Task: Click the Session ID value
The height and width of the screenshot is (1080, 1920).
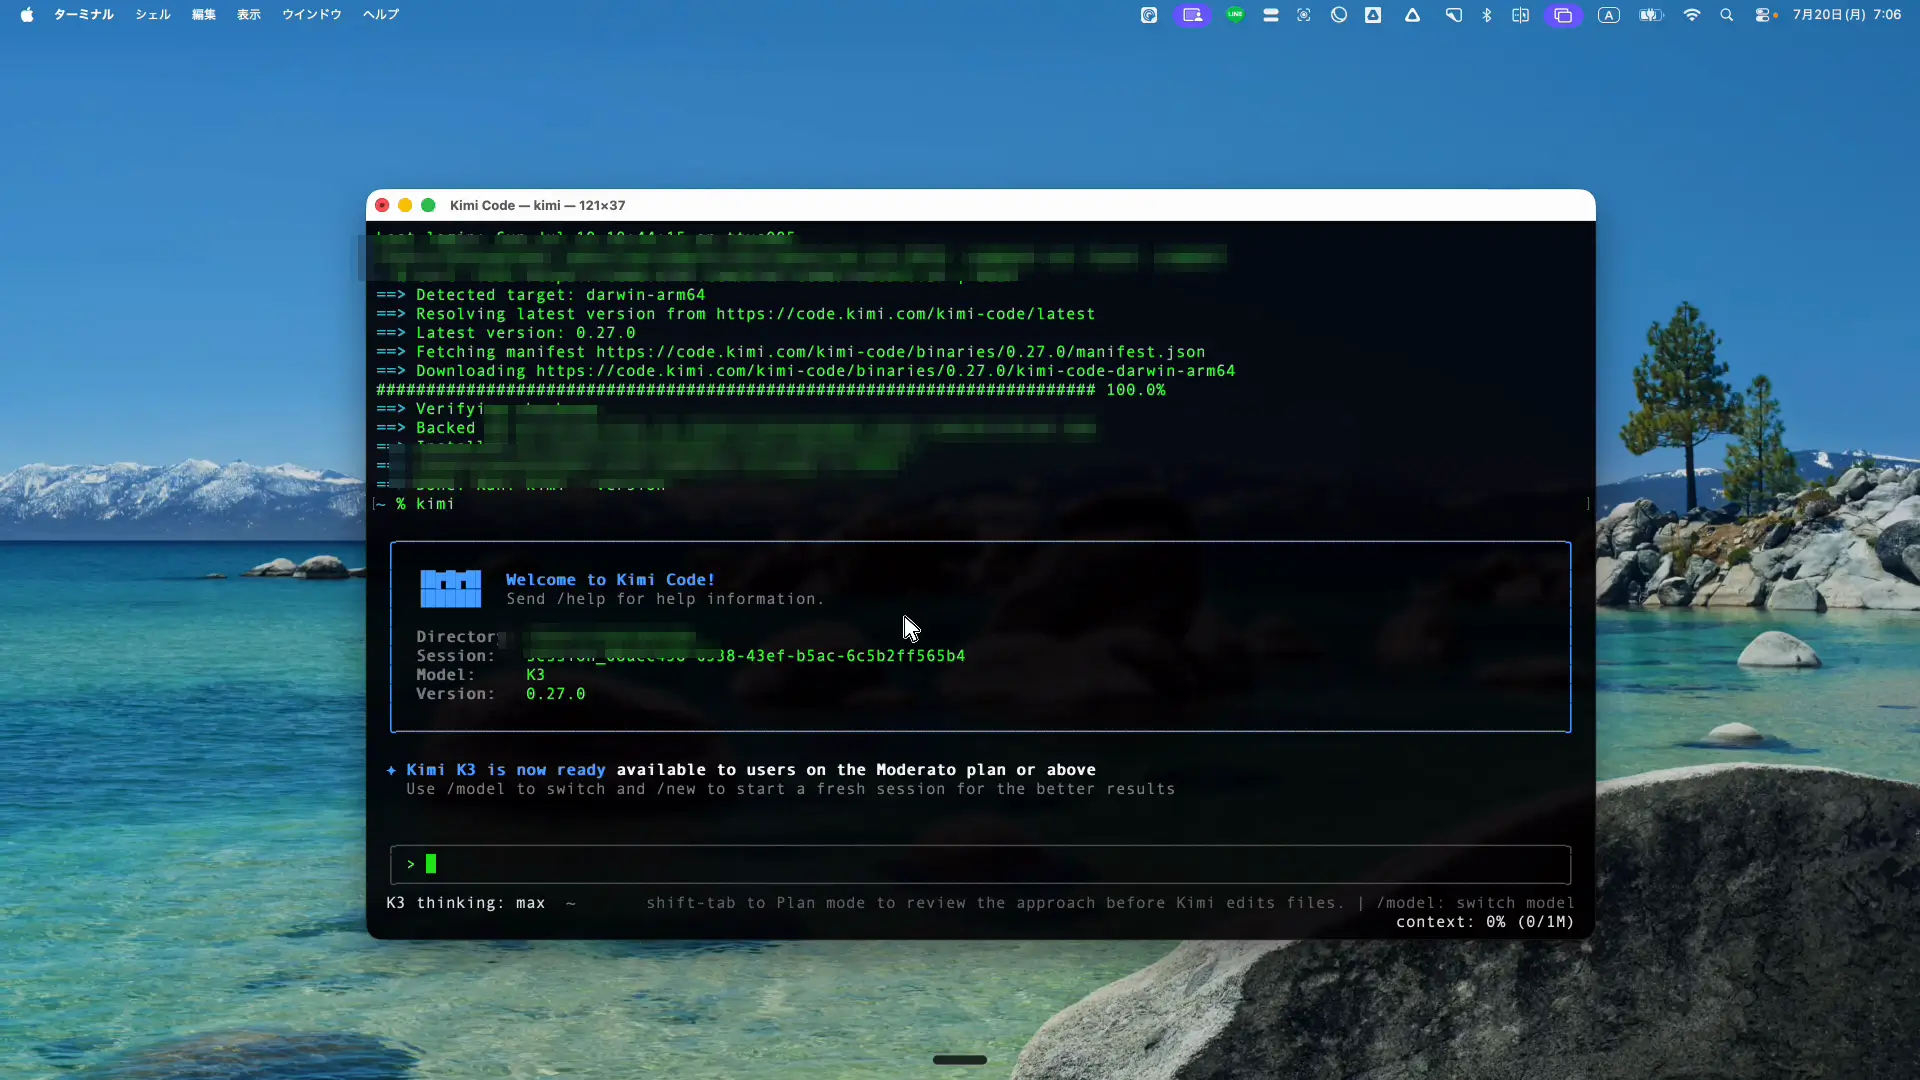Action: (x=745, y=656)
